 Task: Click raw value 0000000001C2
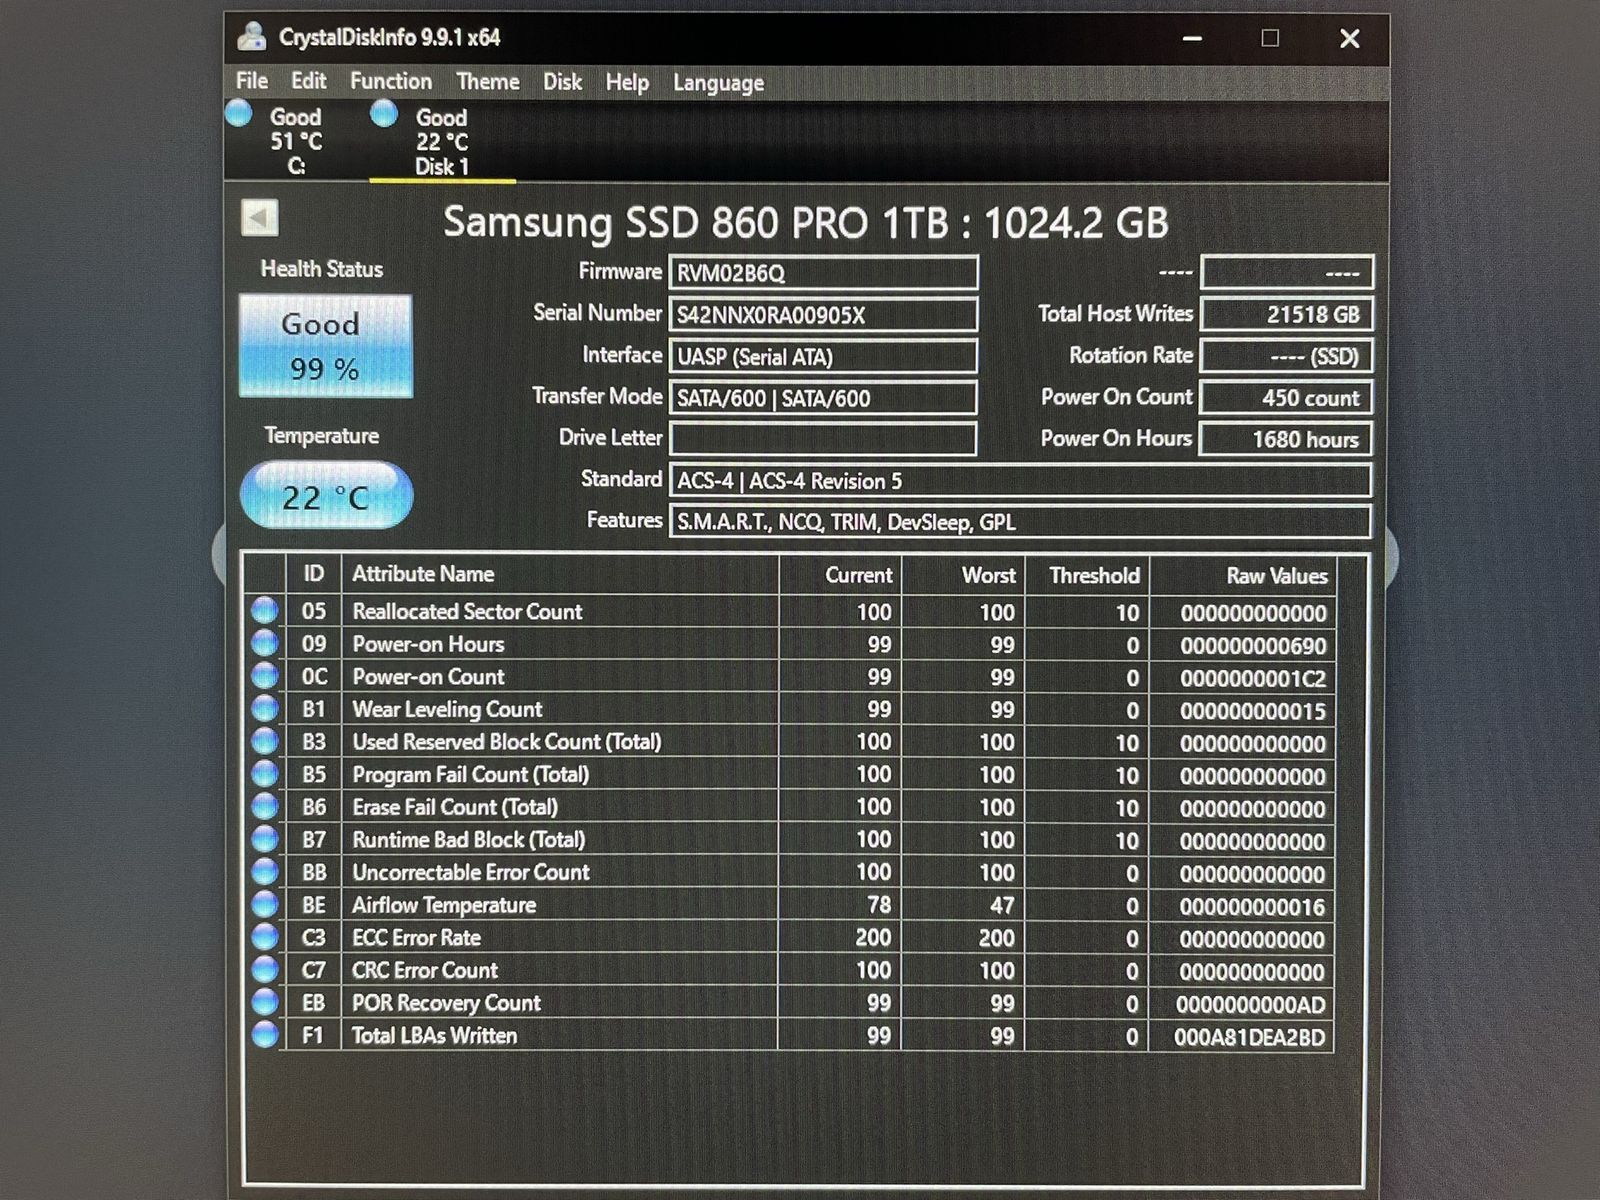tap(1253, 679)
